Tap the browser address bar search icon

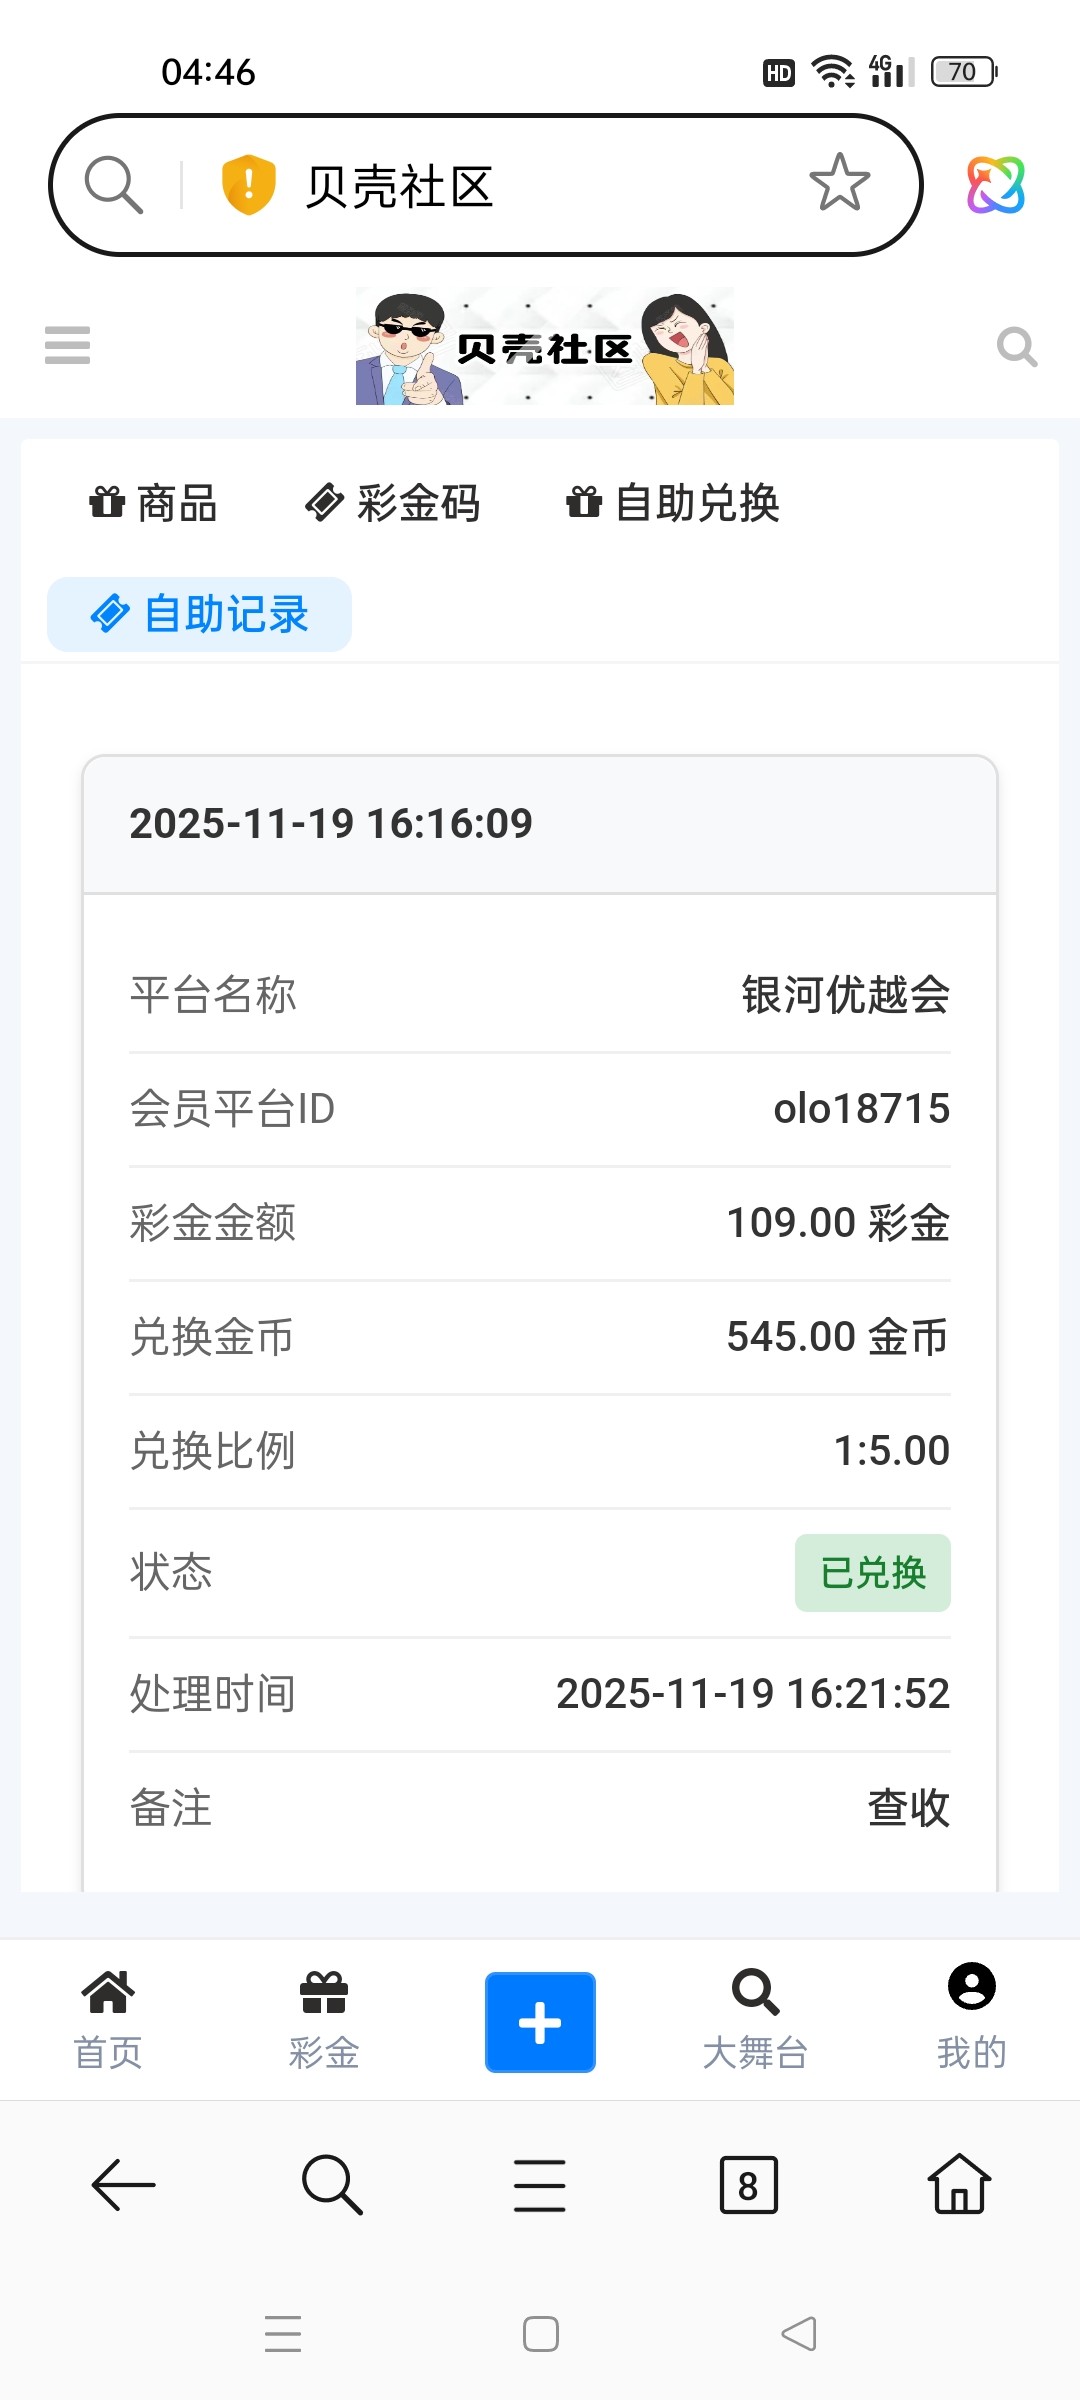tap(113, 185)
